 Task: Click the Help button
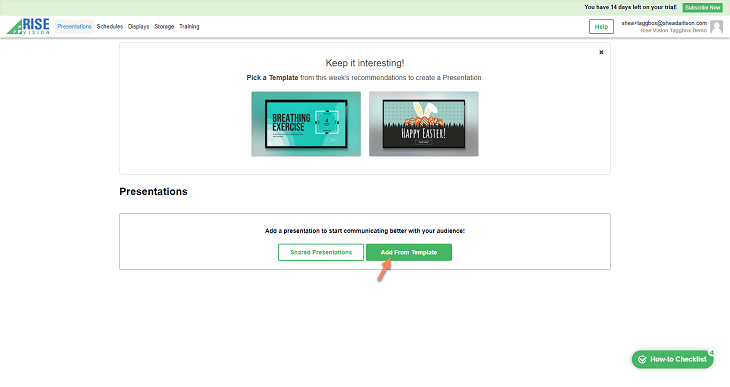(601, 27)
